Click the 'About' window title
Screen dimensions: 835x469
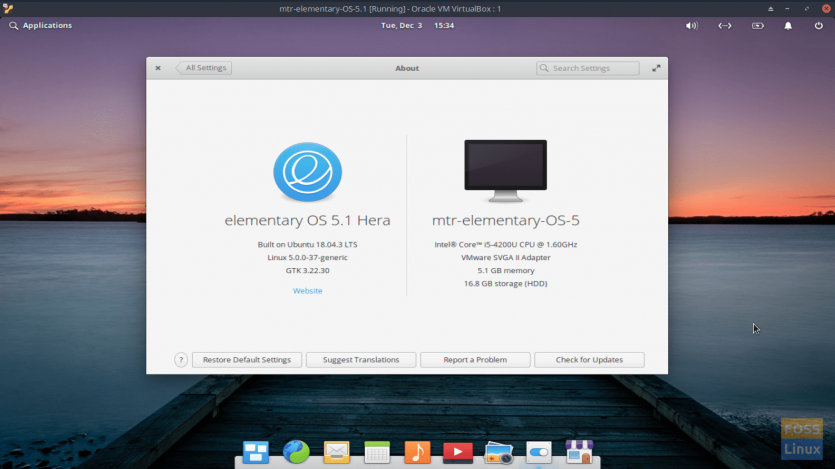(407, 68)
